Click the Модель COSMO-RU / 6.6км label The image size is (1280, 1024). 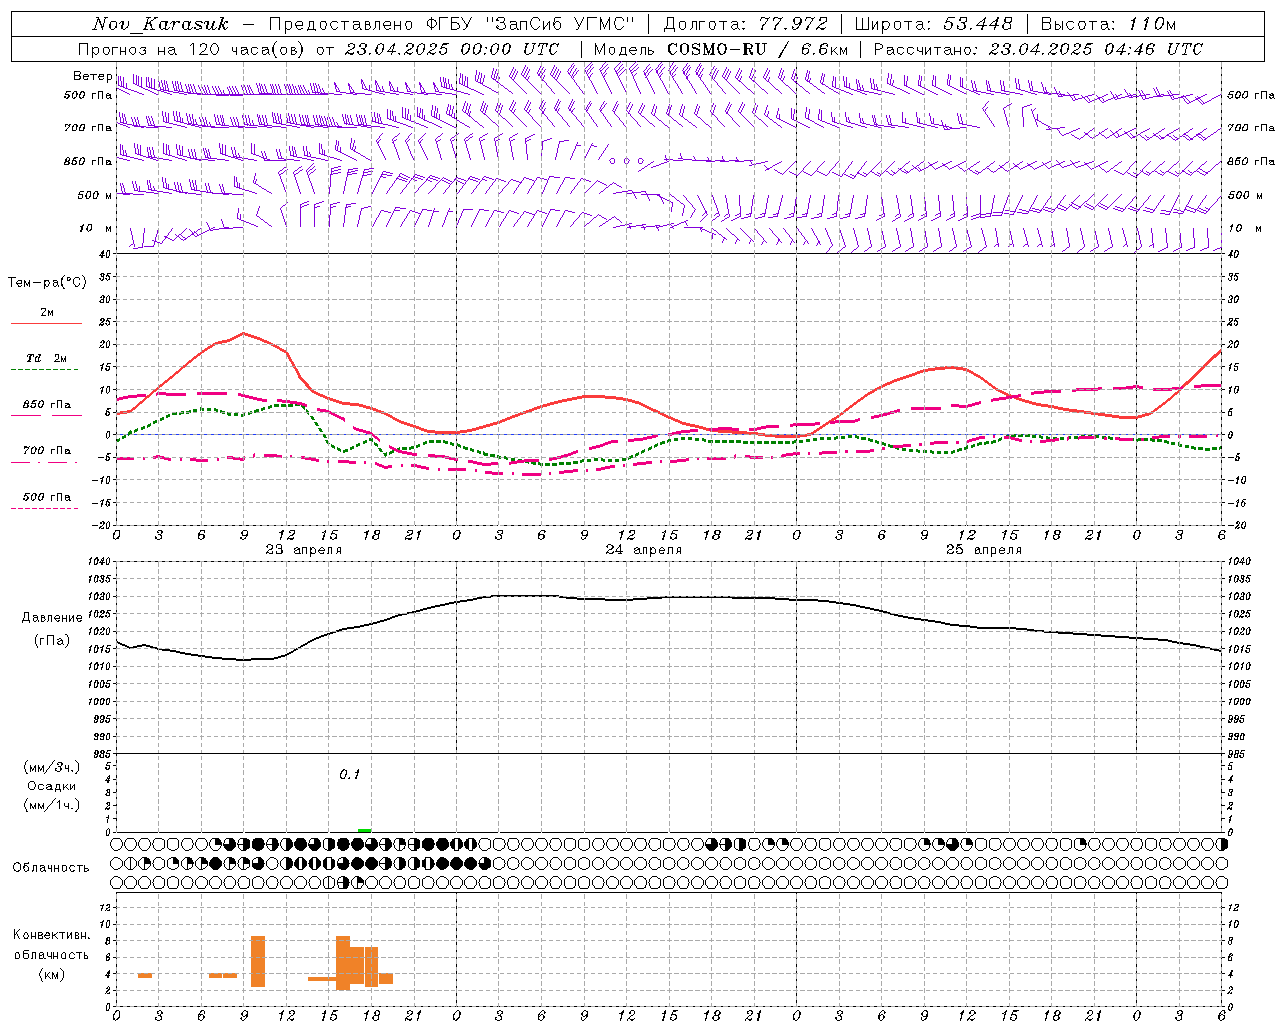tap(720, 49)
